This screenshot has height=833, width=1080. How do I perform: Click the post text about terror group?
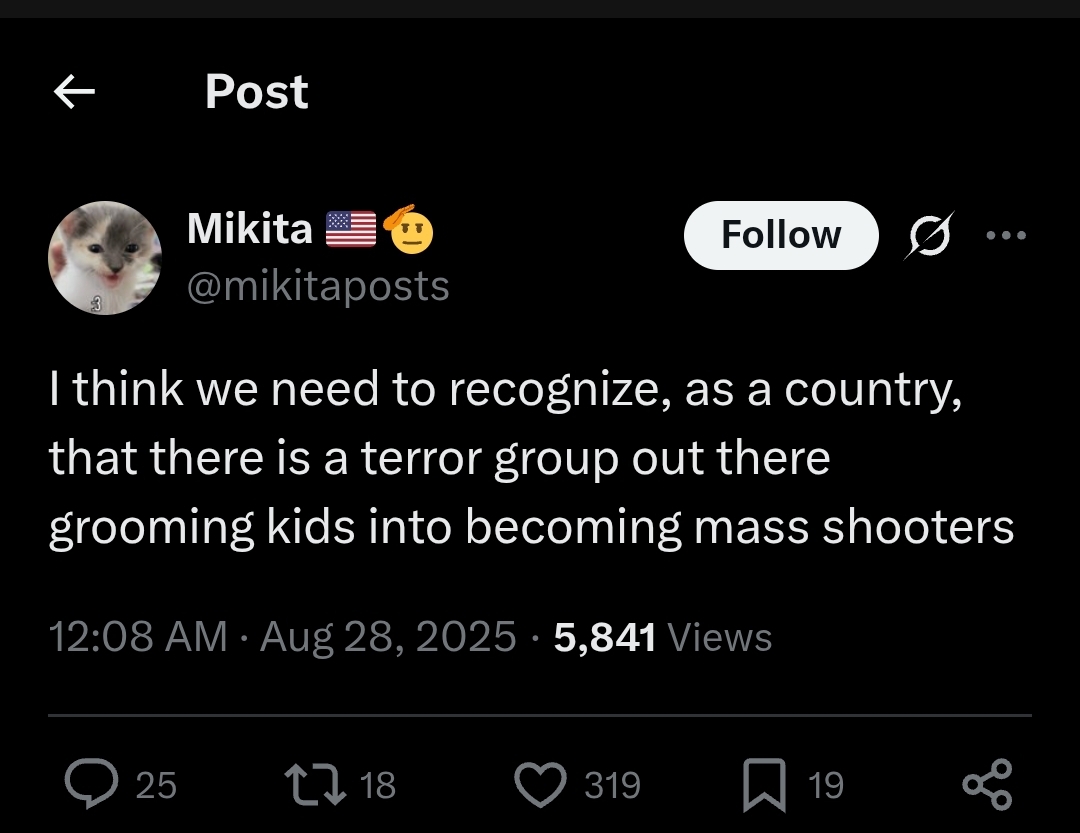[530, 460]
